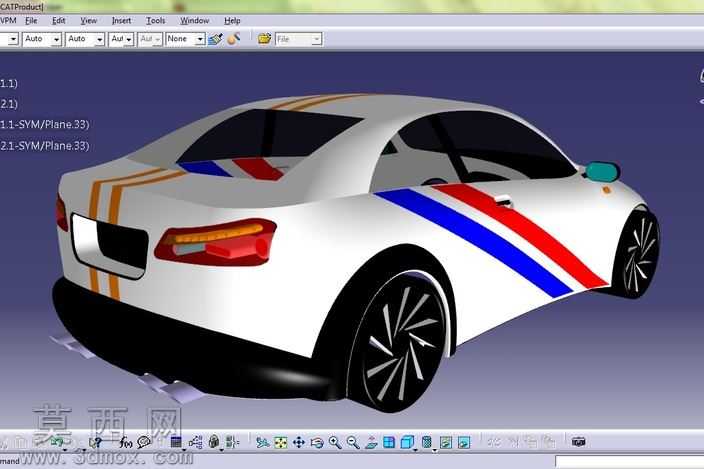Activate the Fly mode airplane icon
The height and width of the screenshot is (469, 704).
(x=263, y=443)
